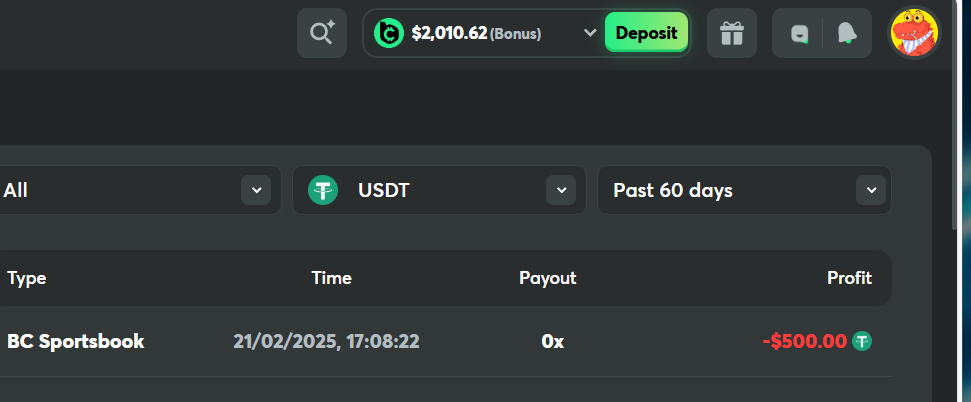This screenshot has width=971, height=402.
Task: Click the Profit column header
Action: (x=849, y=278)
